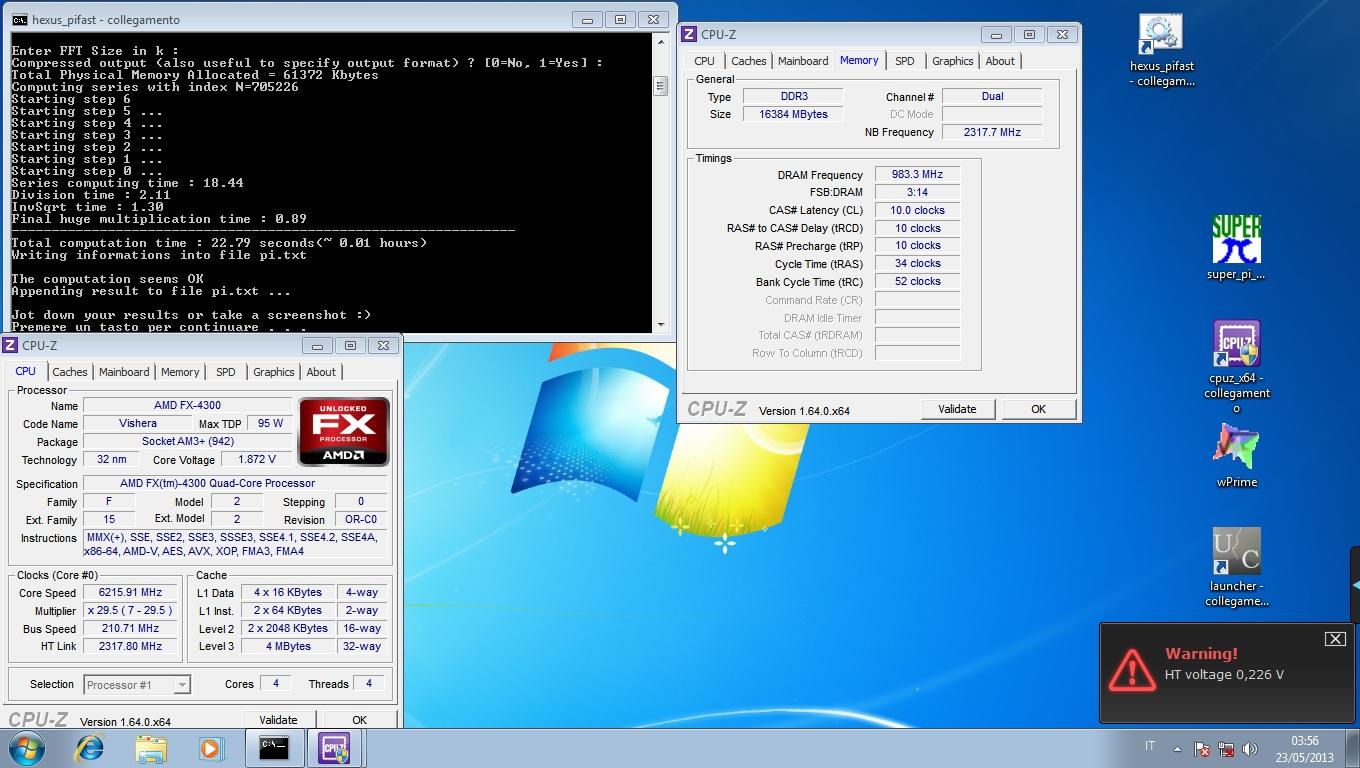
Task: Open hexus_pifast shortcut on desktop
Action: click(x=1161, y=50)
